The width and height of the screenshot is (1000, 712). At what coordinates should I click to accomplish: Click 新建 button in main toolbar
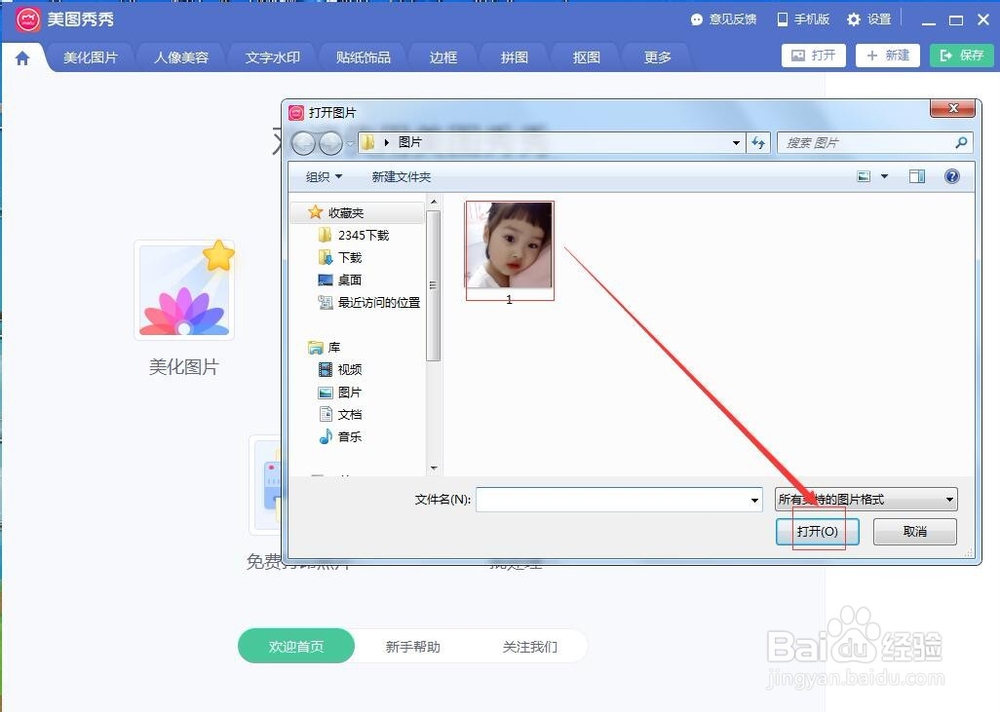click(x=888, y=56)
